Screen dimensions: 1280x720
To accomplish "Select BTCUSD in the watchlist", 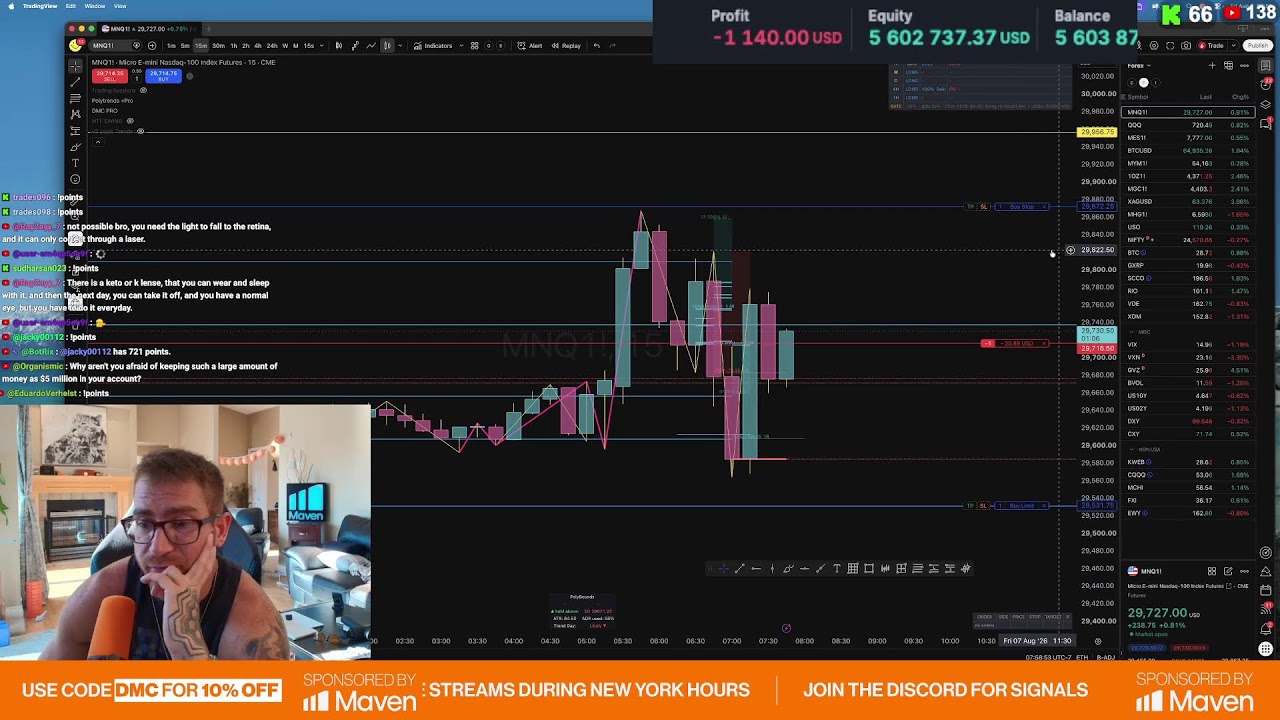I will [x=1187, y=150].
